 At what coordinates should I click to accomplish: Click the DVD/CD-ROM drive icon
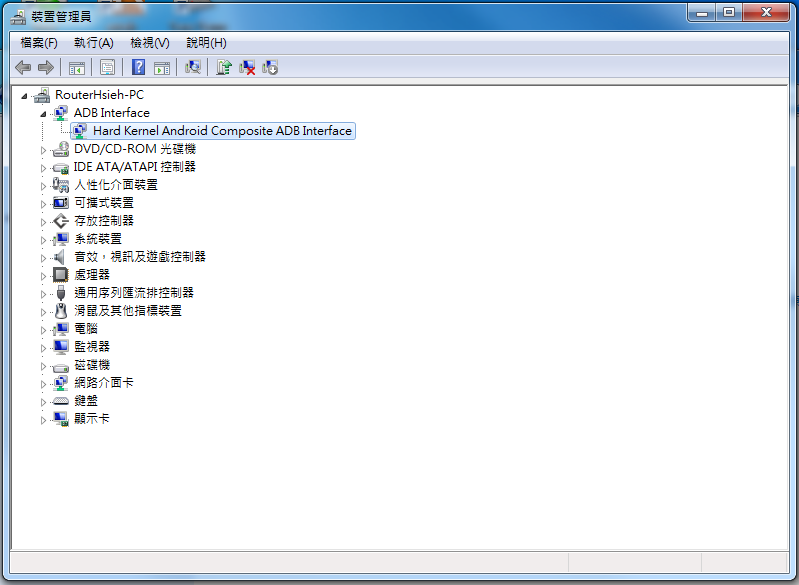[x=61, y=149]
